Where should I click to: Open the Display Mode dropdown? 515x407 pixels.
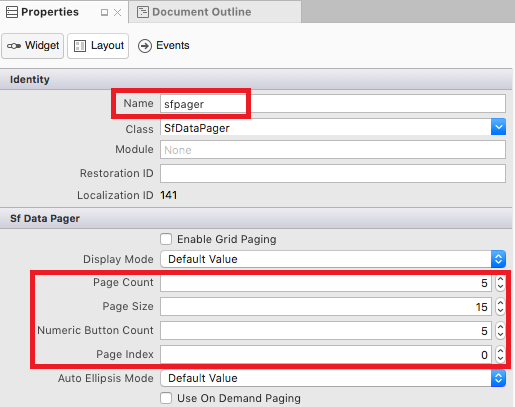[333, 259]
